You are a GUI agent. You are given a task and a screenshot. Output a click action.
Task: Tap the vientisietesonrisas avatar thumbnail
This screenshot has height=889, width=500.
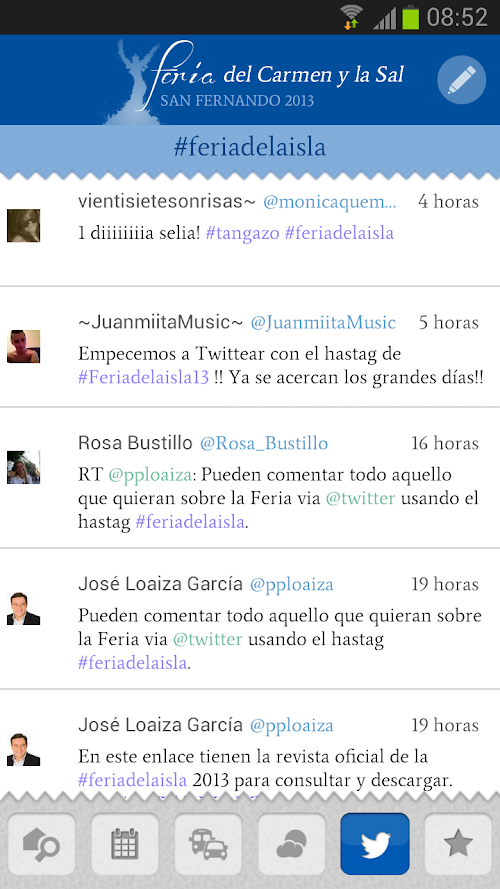point(23,226)
